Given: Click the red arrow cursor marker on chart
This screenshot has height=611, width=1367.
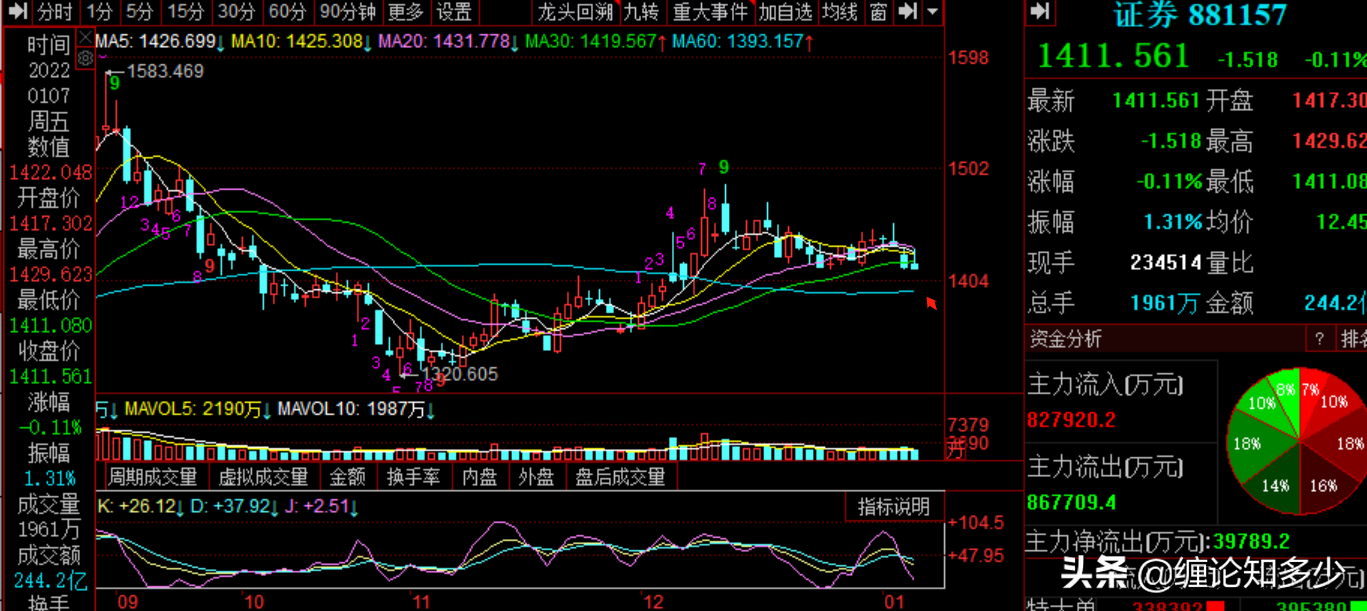Looking at the screenshot, I should point(931,303).
